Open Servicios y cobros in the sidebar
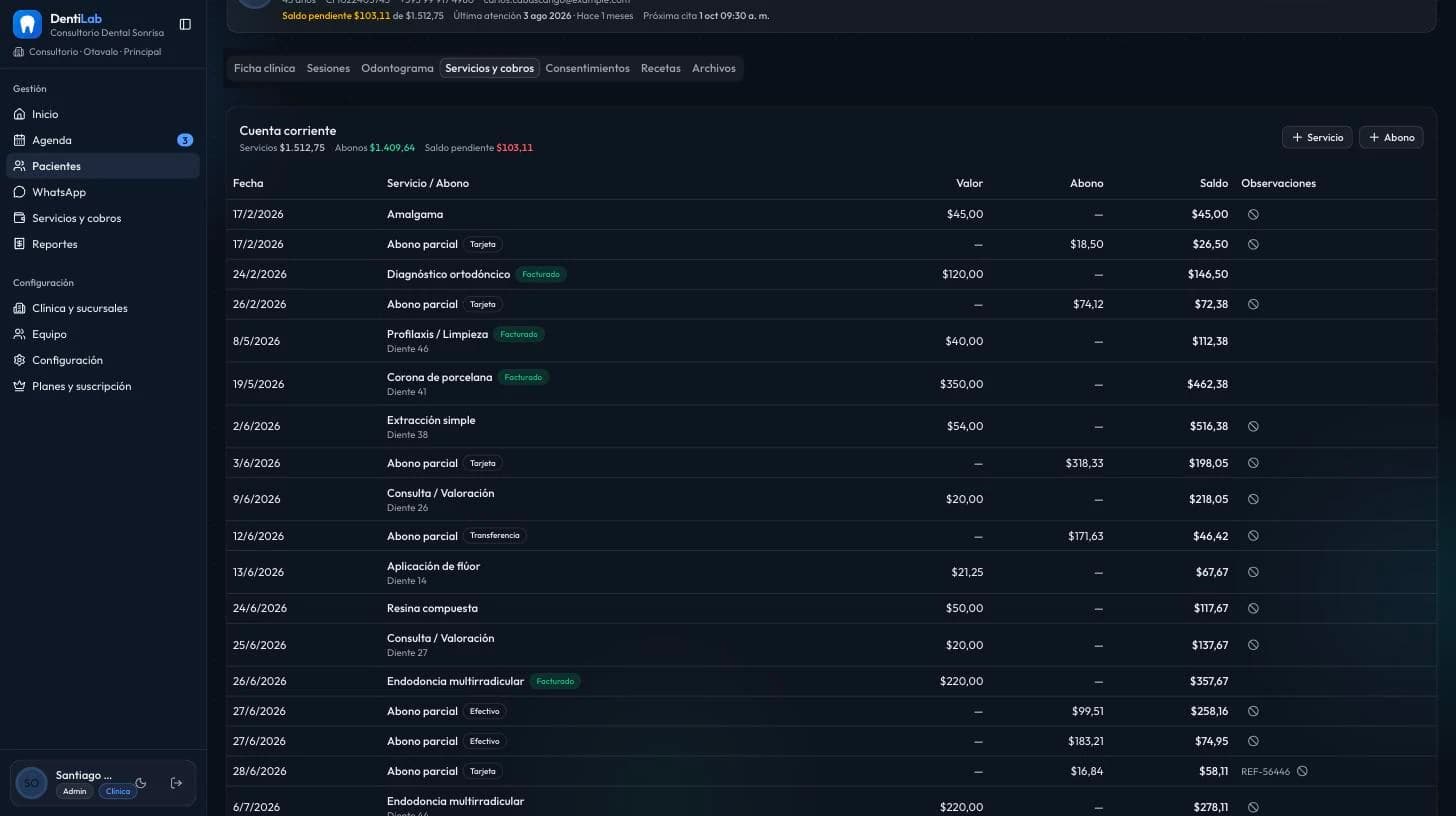Screen dimensions: 1456x816 103,218
